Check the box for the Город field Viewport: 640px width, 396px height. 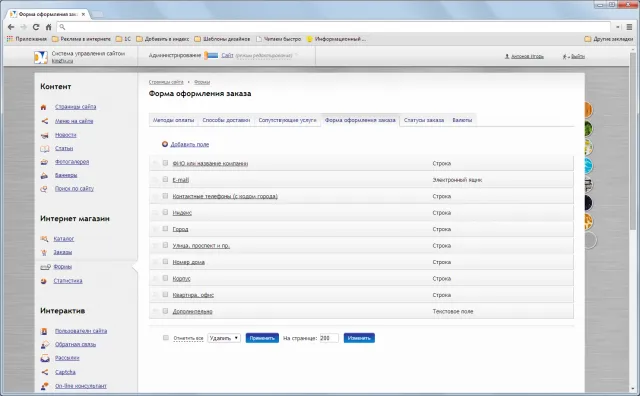(x=165, y=229)
